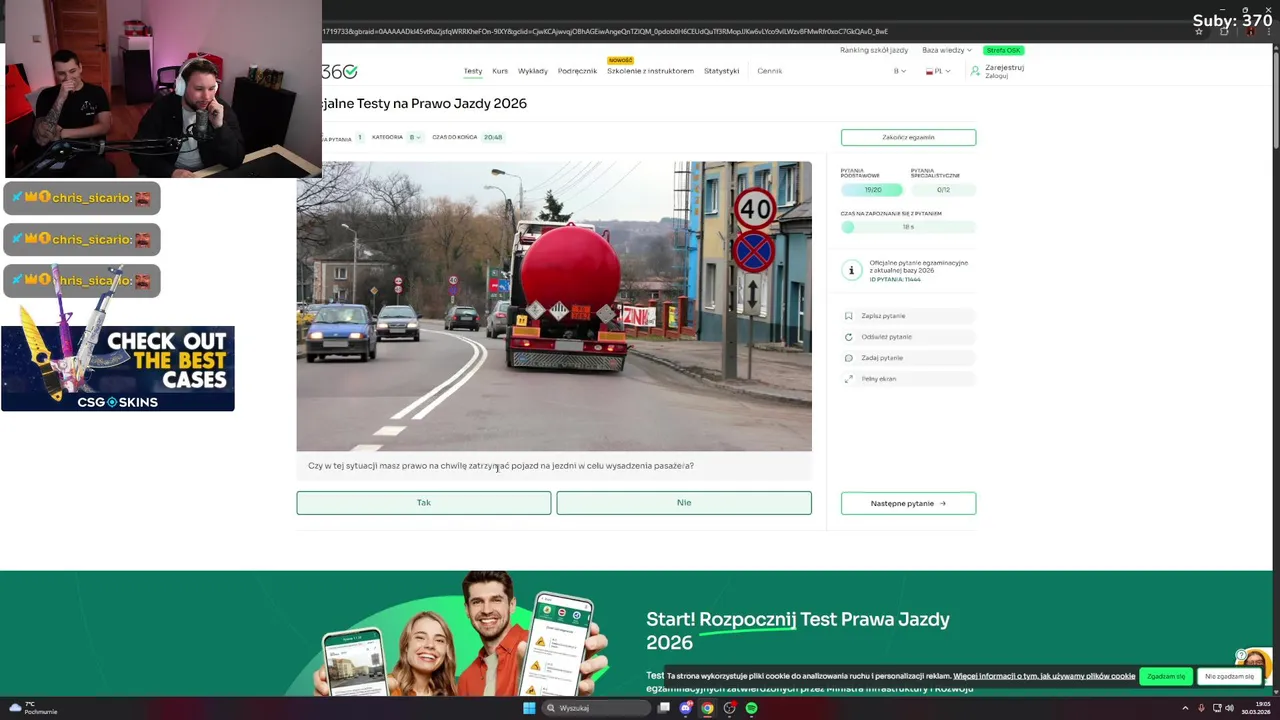Viewport: 1280px width, 720px height.
Task: Click the NOWOŚĆ badge above Szkolenie
Action: [620, 60]
